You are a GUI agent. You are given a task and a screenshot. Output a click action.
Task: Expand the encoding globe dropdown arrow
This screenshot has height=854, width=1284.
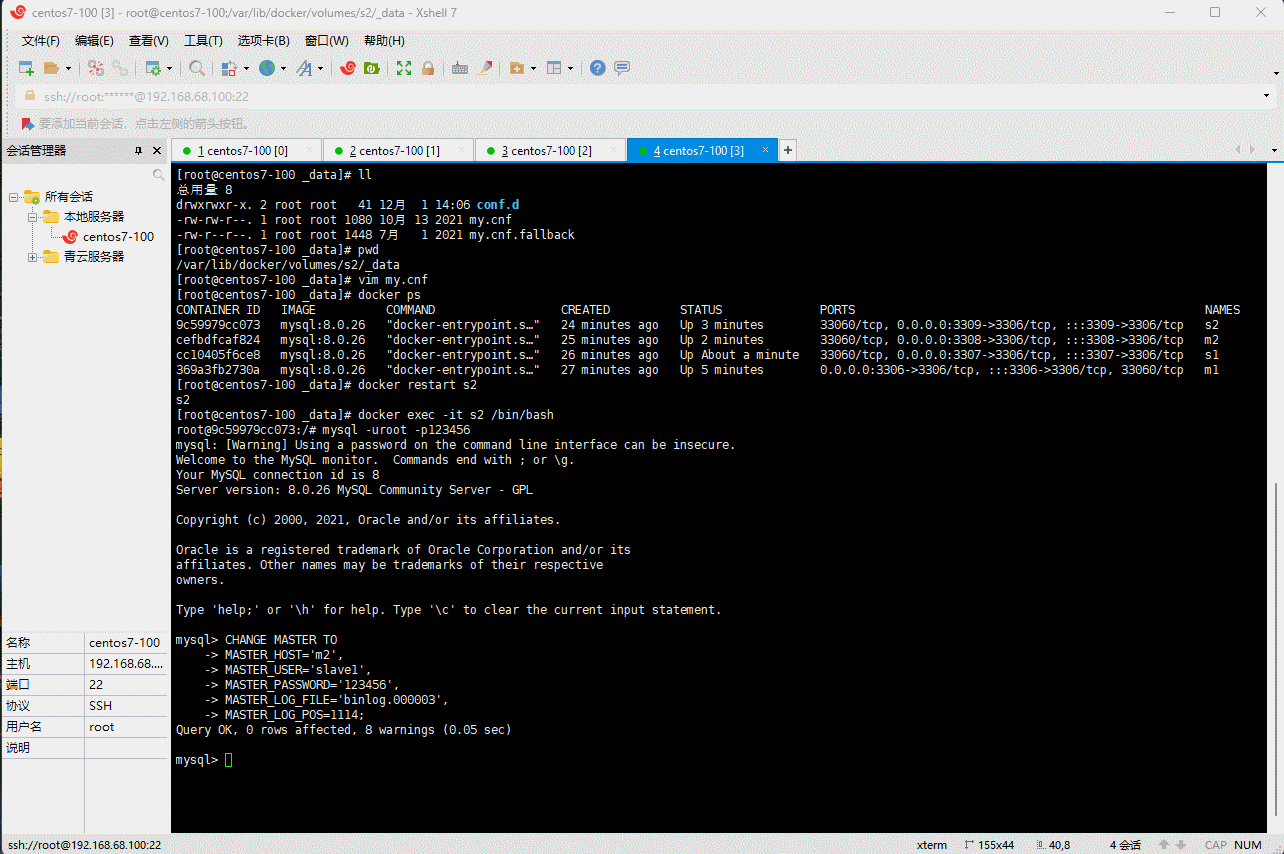[x=283, y=69]
